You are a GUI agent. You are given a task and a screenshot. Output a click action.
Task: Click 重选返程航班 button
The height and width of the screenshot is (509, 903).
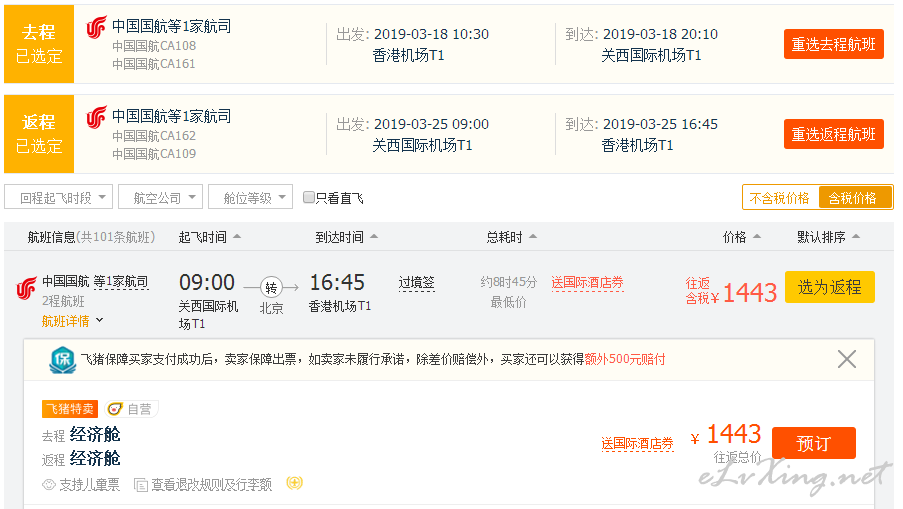click(x=833, y=134)
